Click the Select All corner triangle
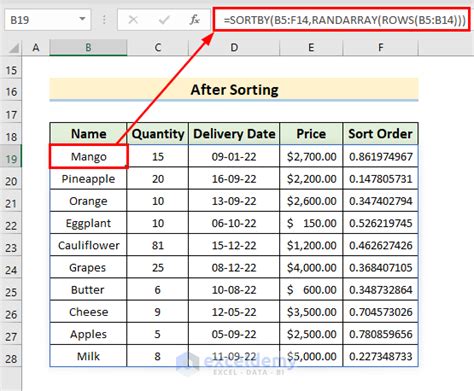This screenshot has height=391, width=474. click(13, 48)
